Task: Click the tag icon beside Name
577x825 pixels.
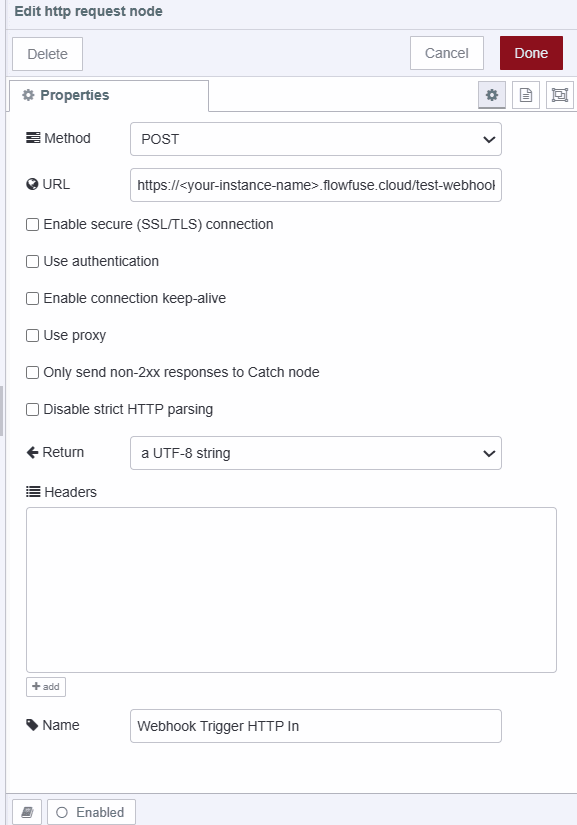Action: point(33,725)
